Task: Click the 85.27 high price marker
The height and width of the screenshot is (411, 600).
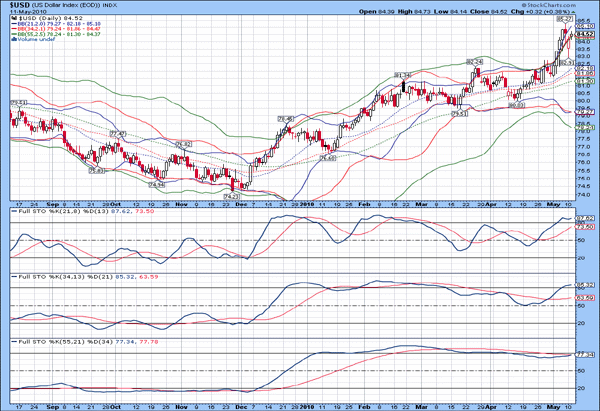Action: click(x=564, y=19)
